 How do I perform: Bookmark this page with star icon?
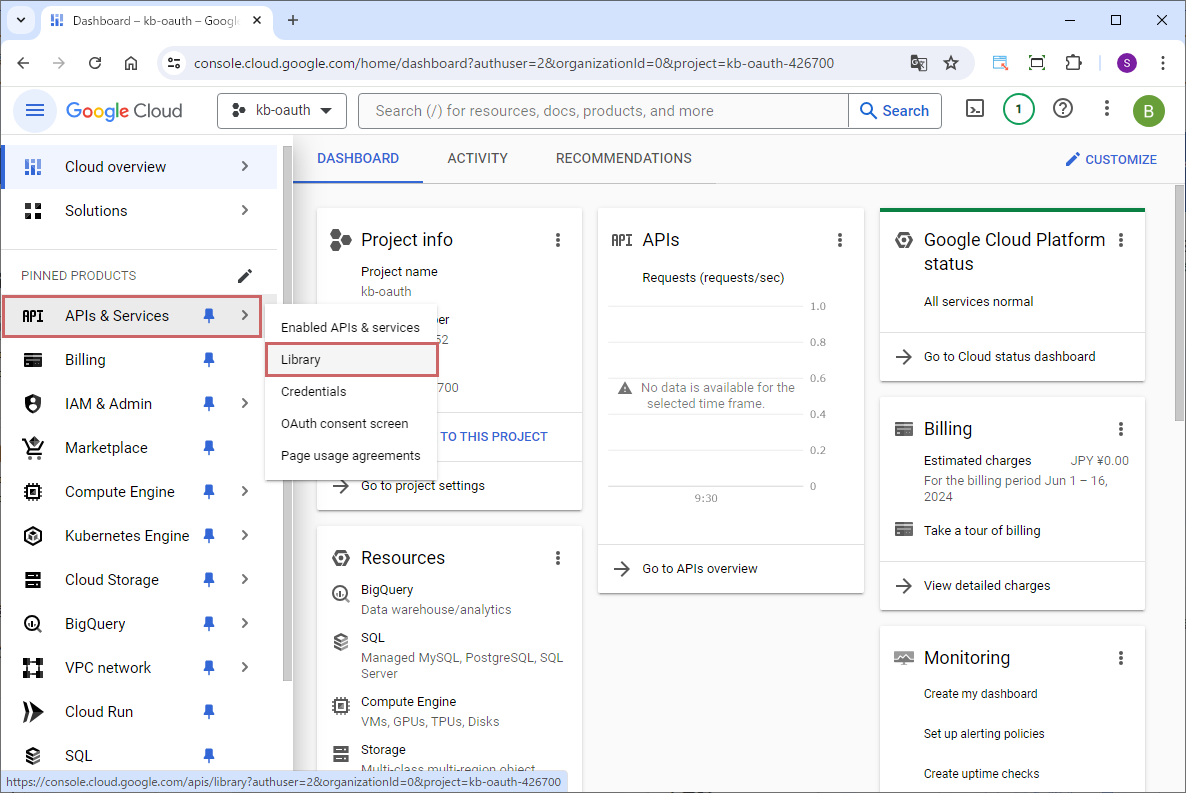point(951,63)
